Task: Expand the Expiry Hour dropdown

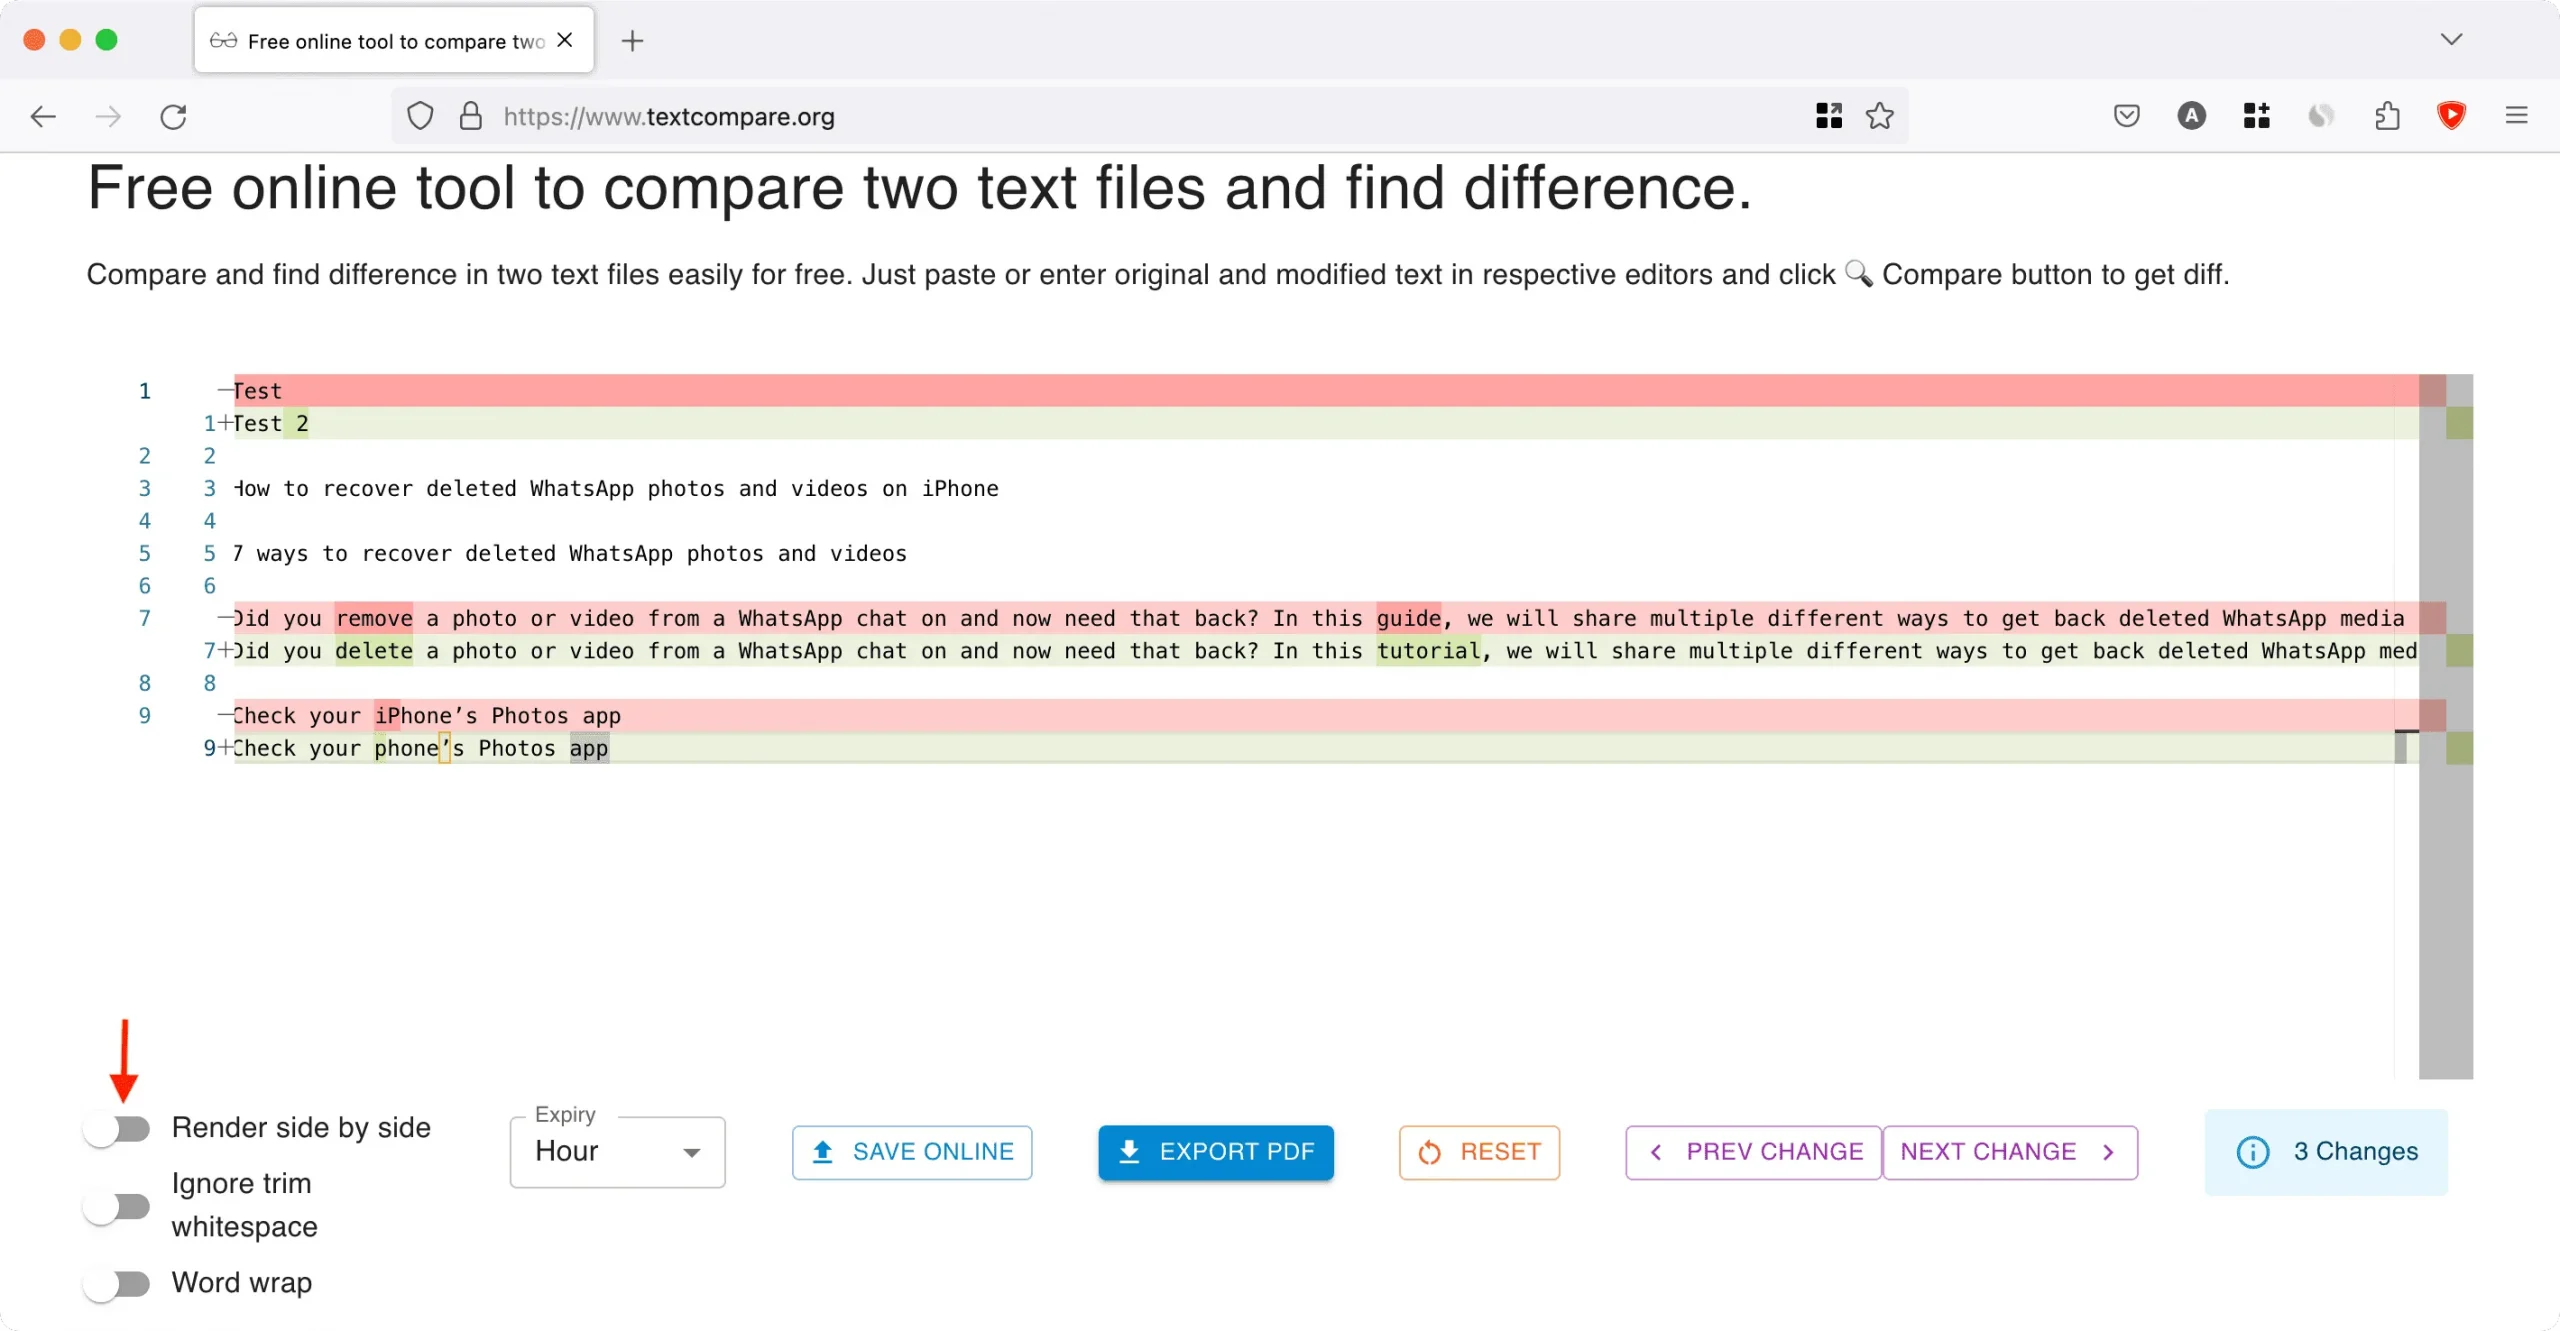Action: click(691, 1152)
